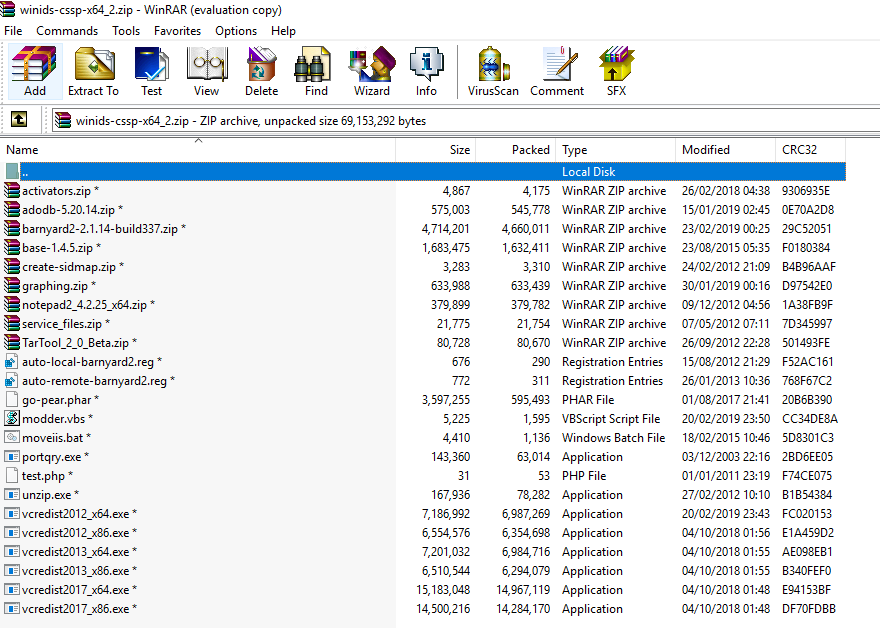
Task: Open the File menu
Action: point(13,30)
